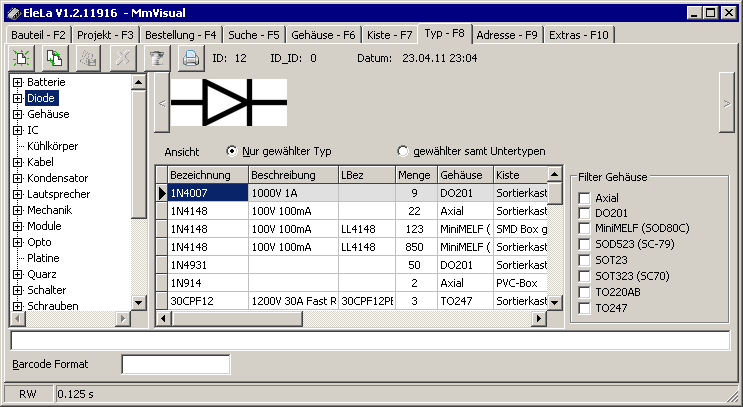The width and height of the screenshot is (743, 407).
Task: Check the TO247 filter checkbox
Action: point(583,309)
